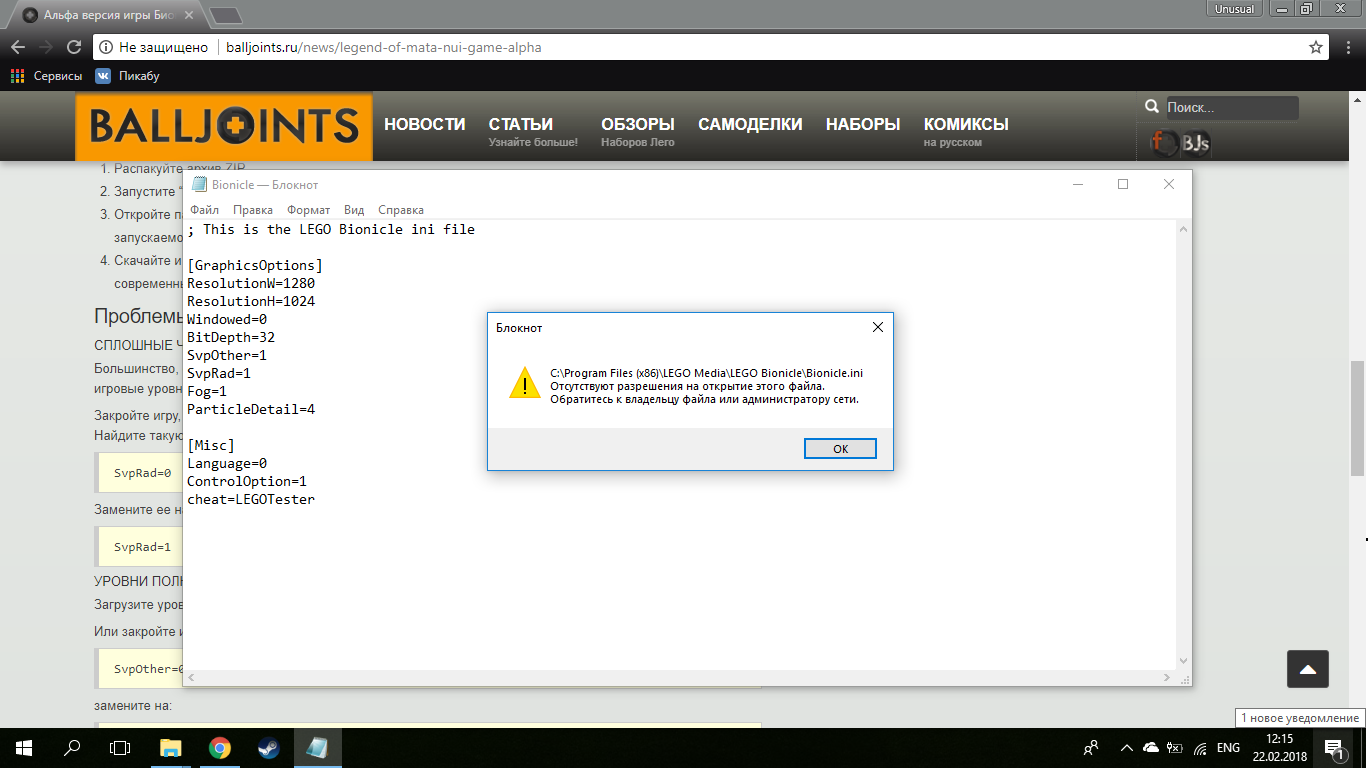This screenshot has width=1368, height=768.
Task: Open File Explorer from the taskbar
Action: [171, 747]
